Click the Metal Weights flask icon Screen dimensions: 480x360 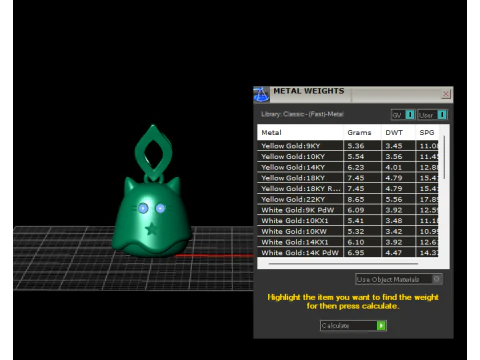261,94
